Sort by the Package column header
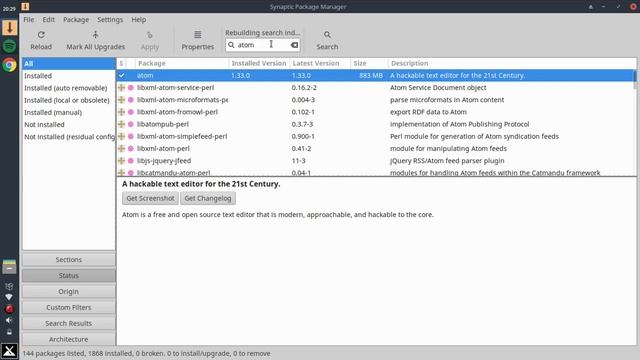This screenshot has height=360, width=640. click(x=182, y=63)
